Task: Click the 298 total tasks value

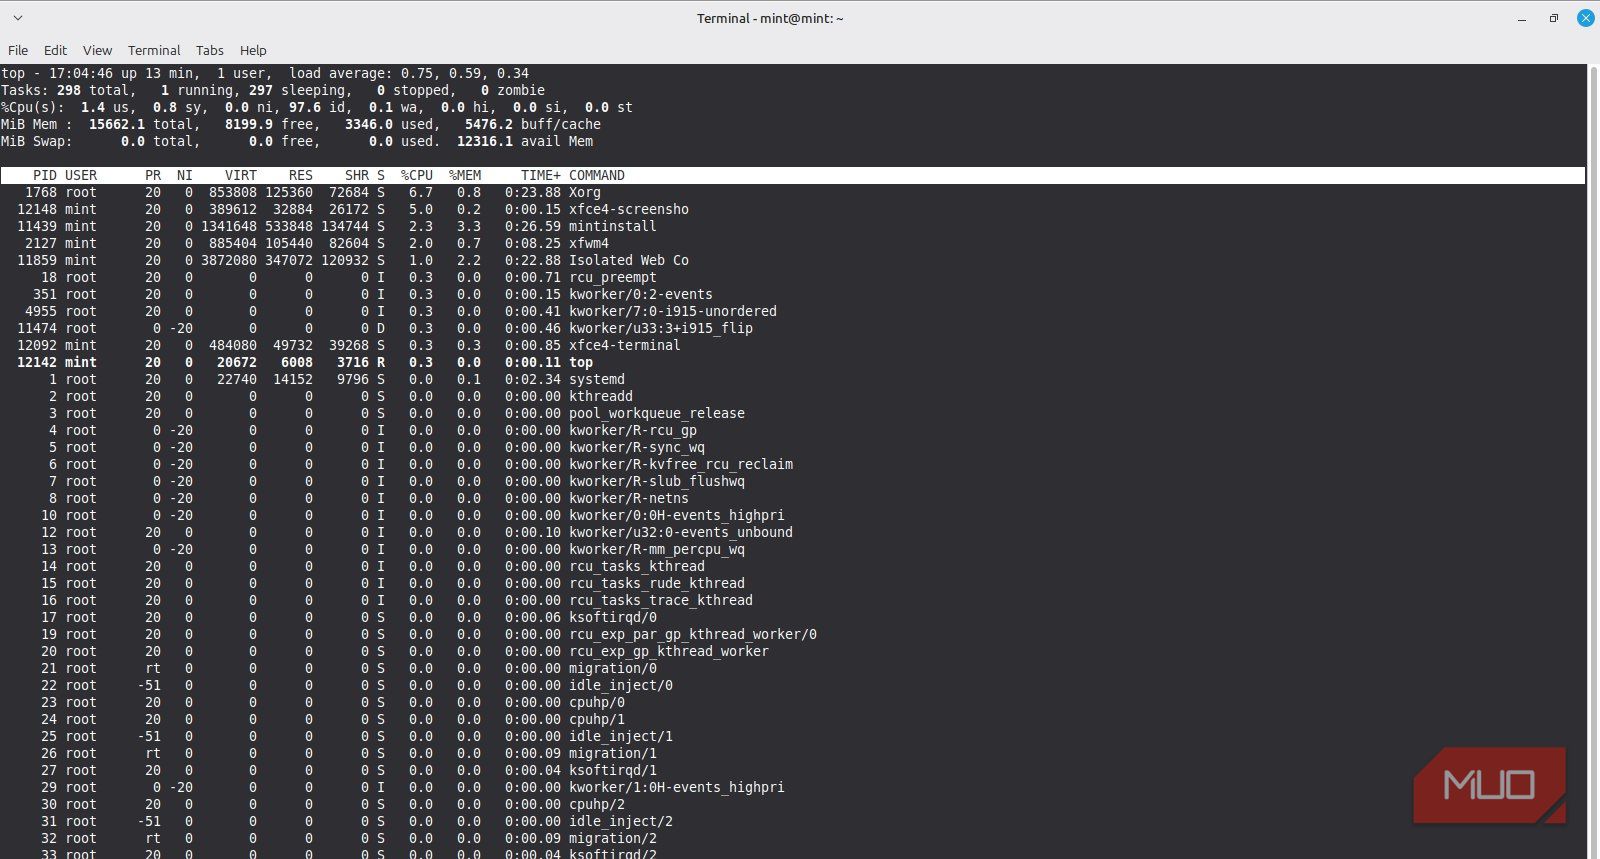Action: coord(69,90)
